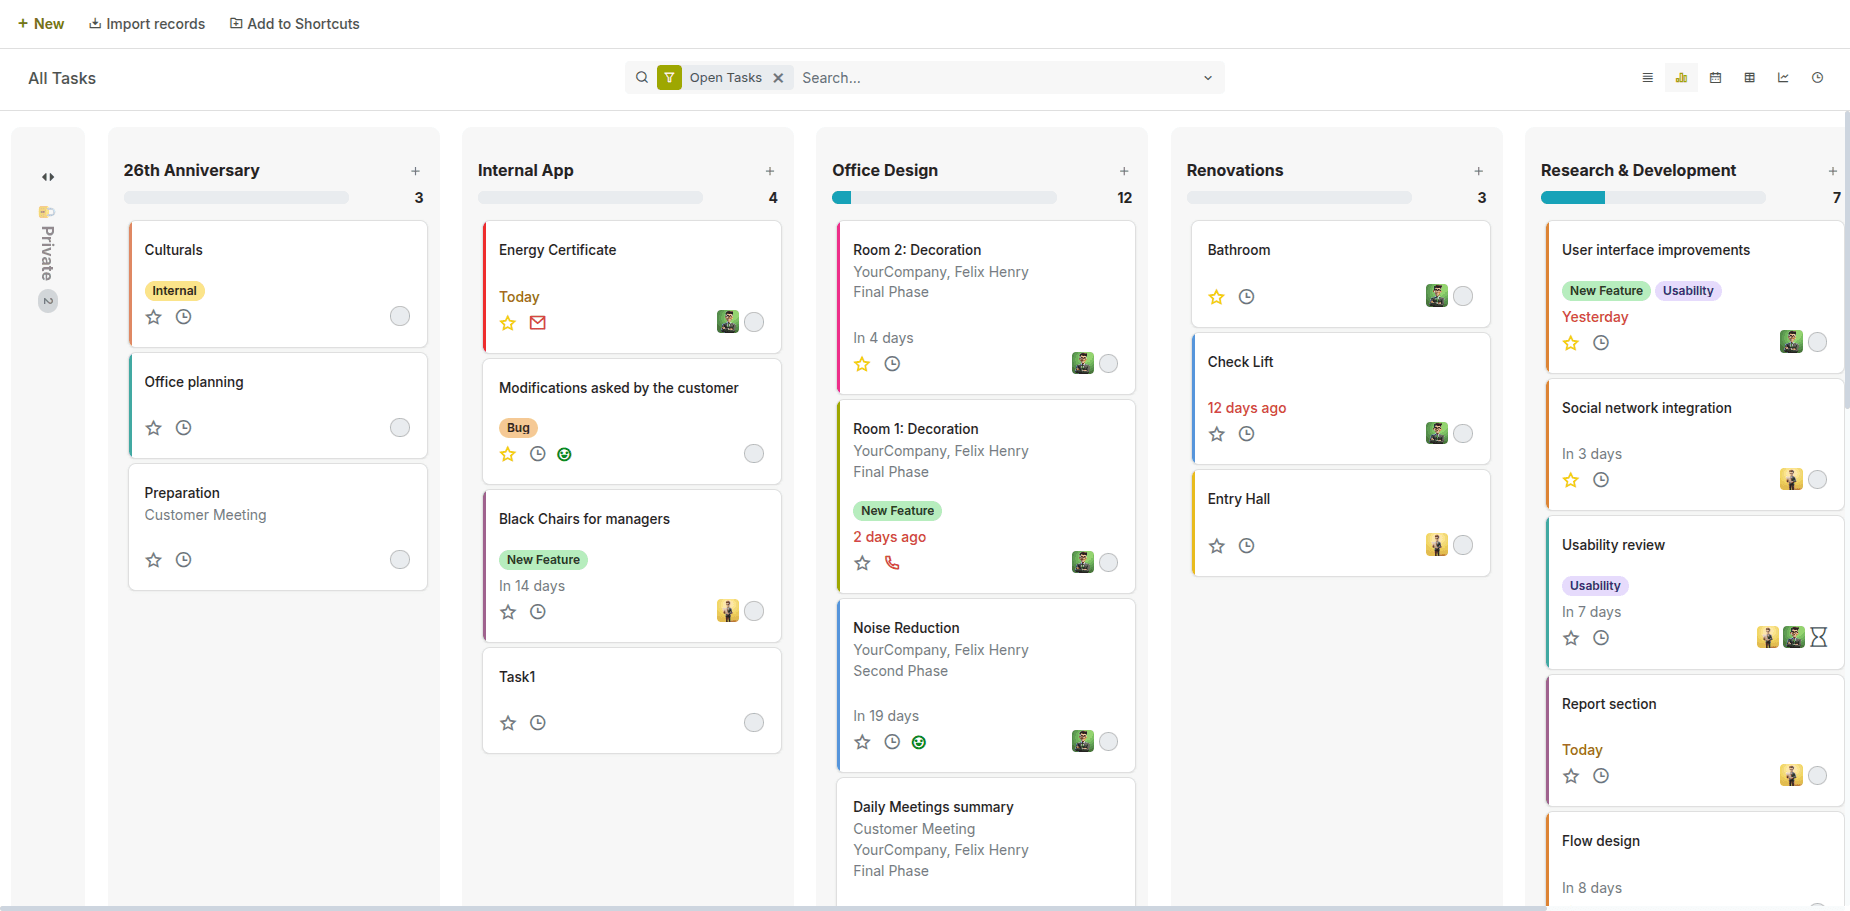
Task: Open the Calendar view
Action: [x=1716, y=77]
